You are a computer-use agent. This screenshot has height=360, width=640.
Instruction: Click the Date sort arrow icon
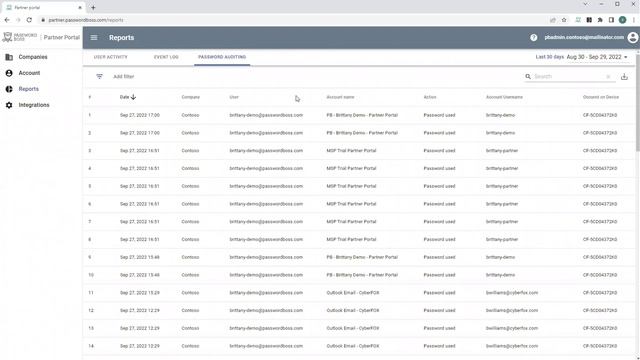[x=133, y=97]
